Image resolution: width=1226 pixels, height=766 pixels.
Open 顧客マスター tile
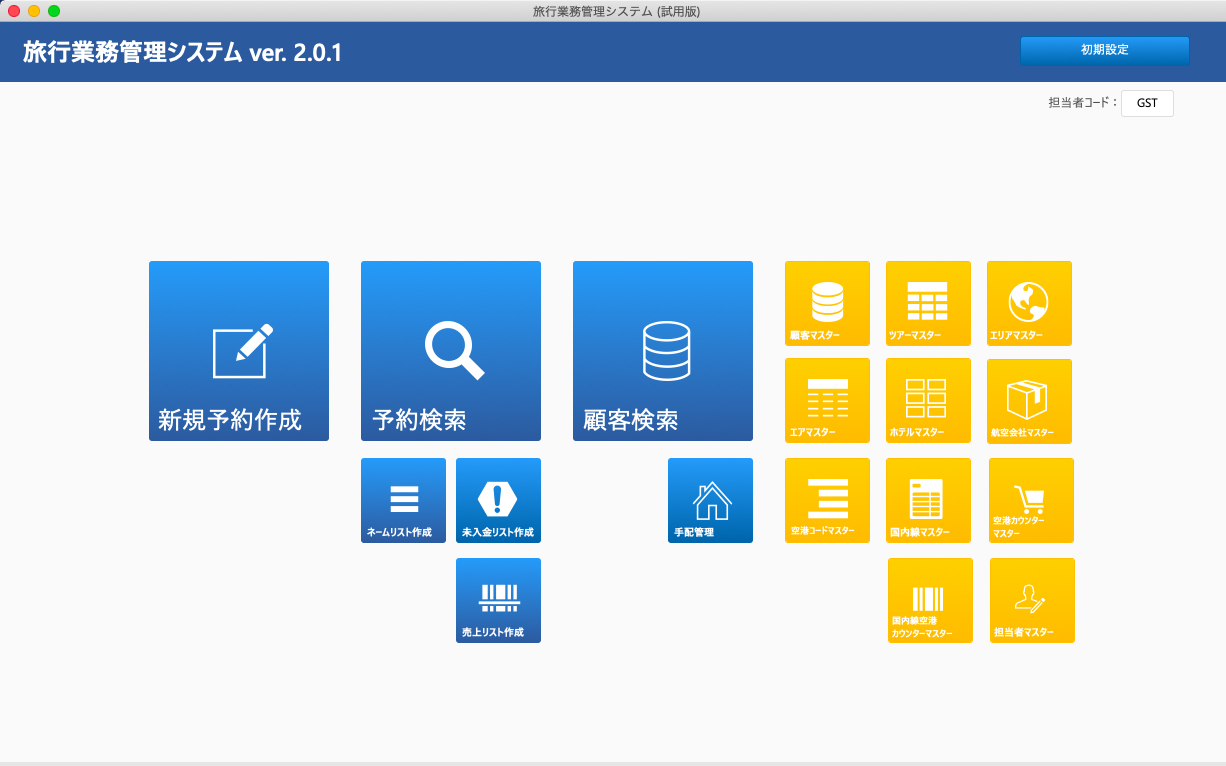827,303
